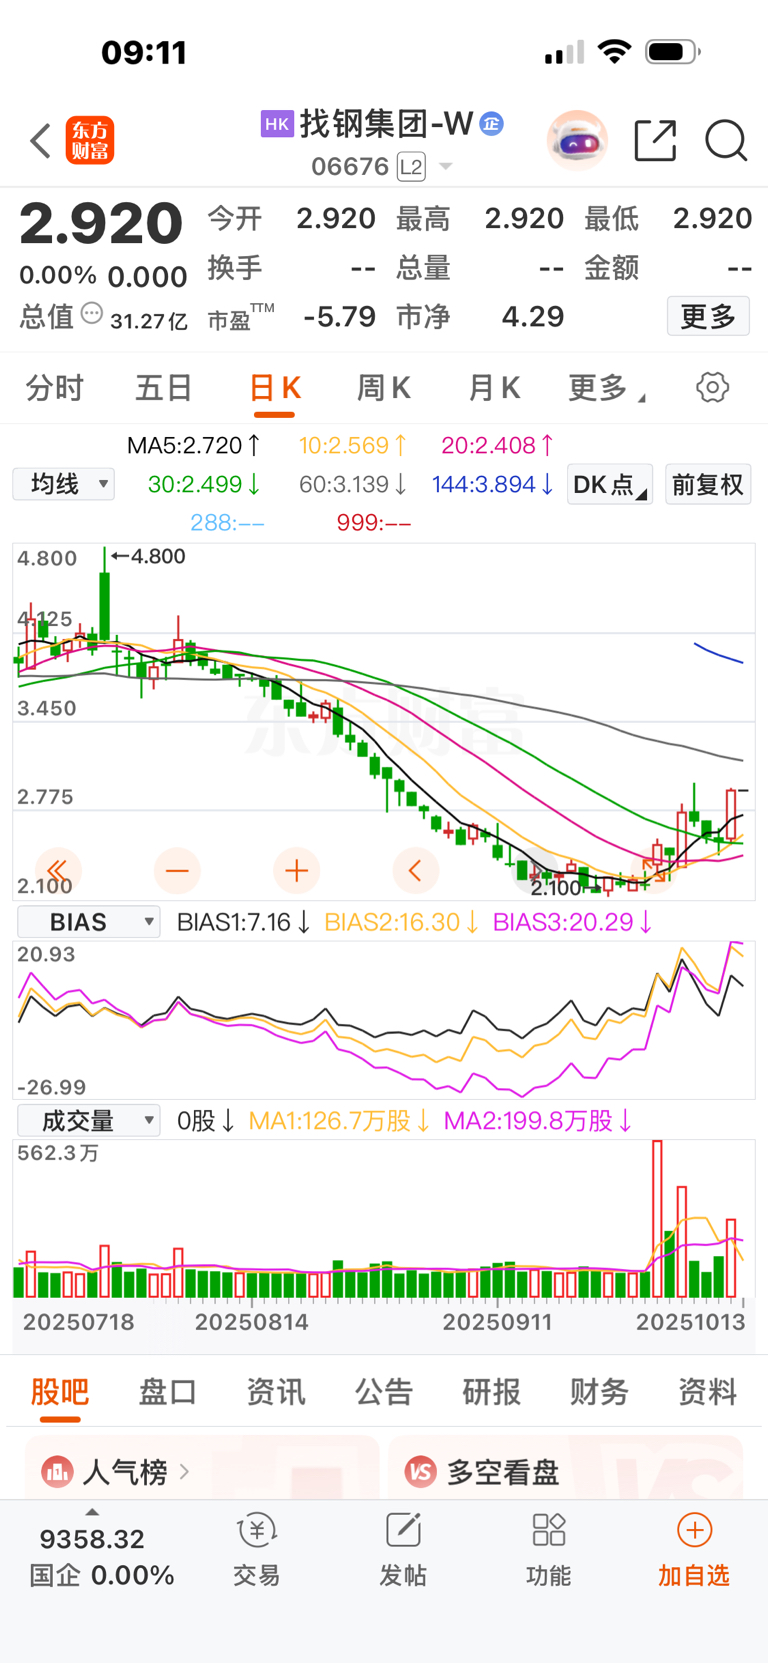
Task: Tap the single-left chart arrow icon
Action: (415, 870)
